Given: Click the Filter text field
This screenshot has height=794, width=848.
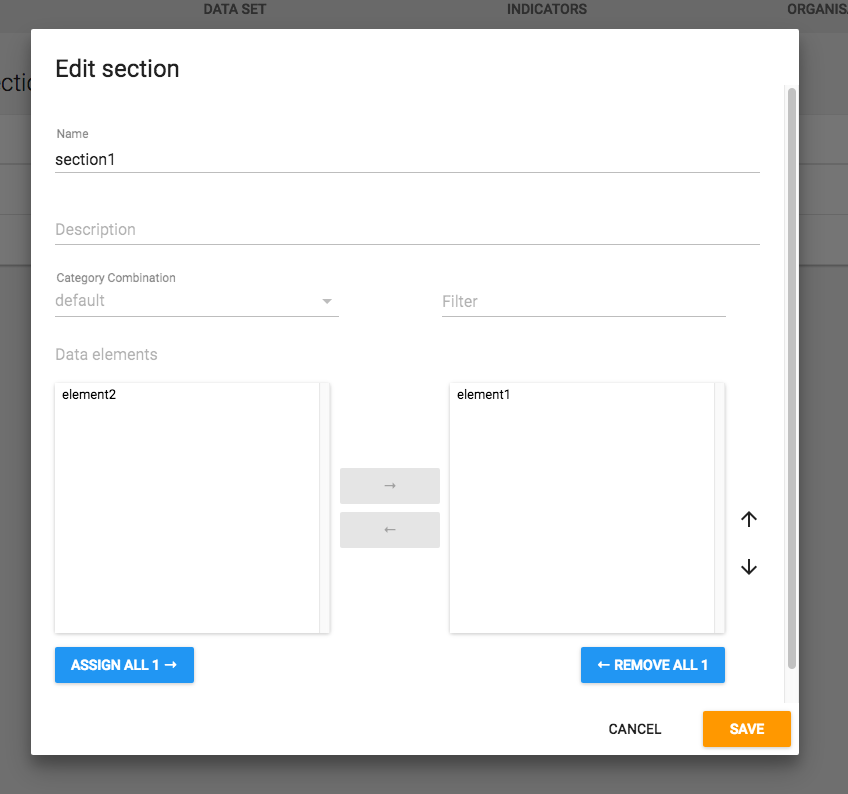Looking at the screenshot, I should (x=583, y=301).
